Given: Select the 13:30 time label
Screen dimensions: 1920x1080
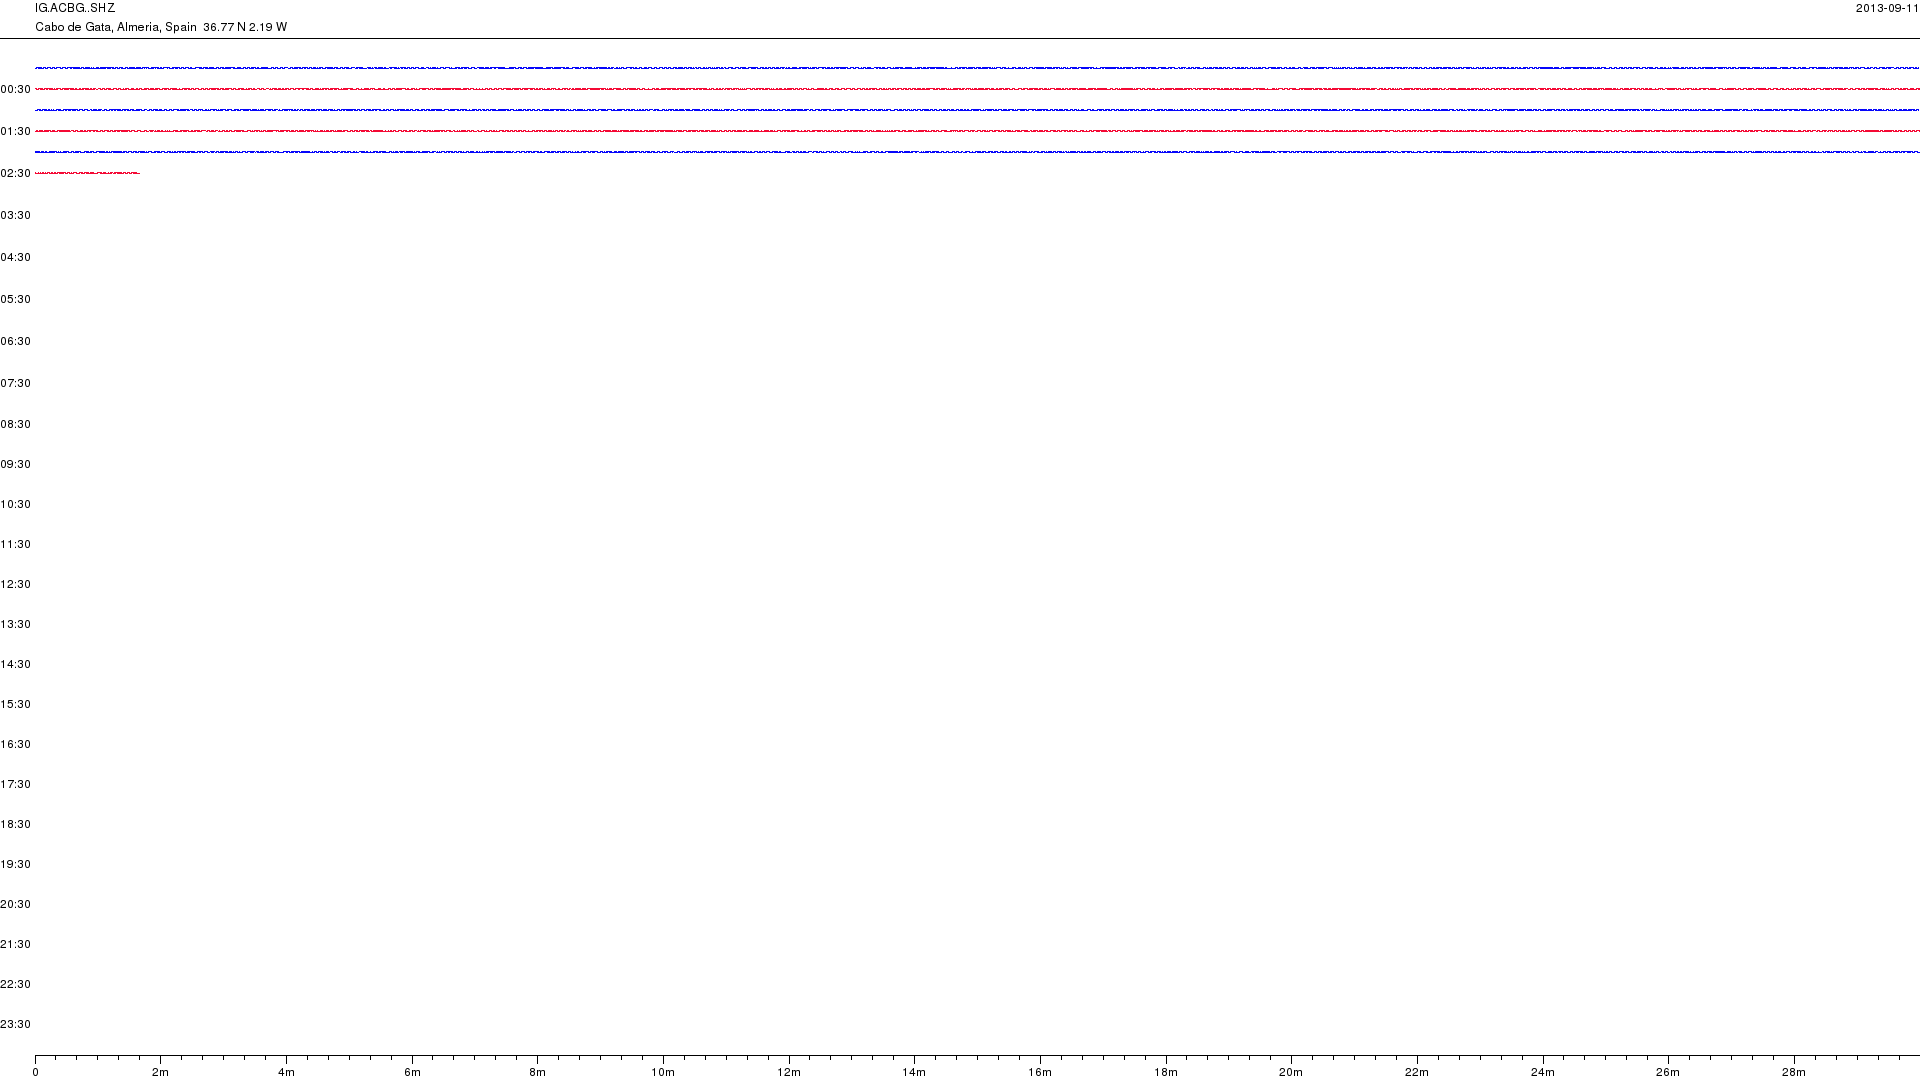Looking at the screenshot, I should pyautogui.click(x=15, y=625).
